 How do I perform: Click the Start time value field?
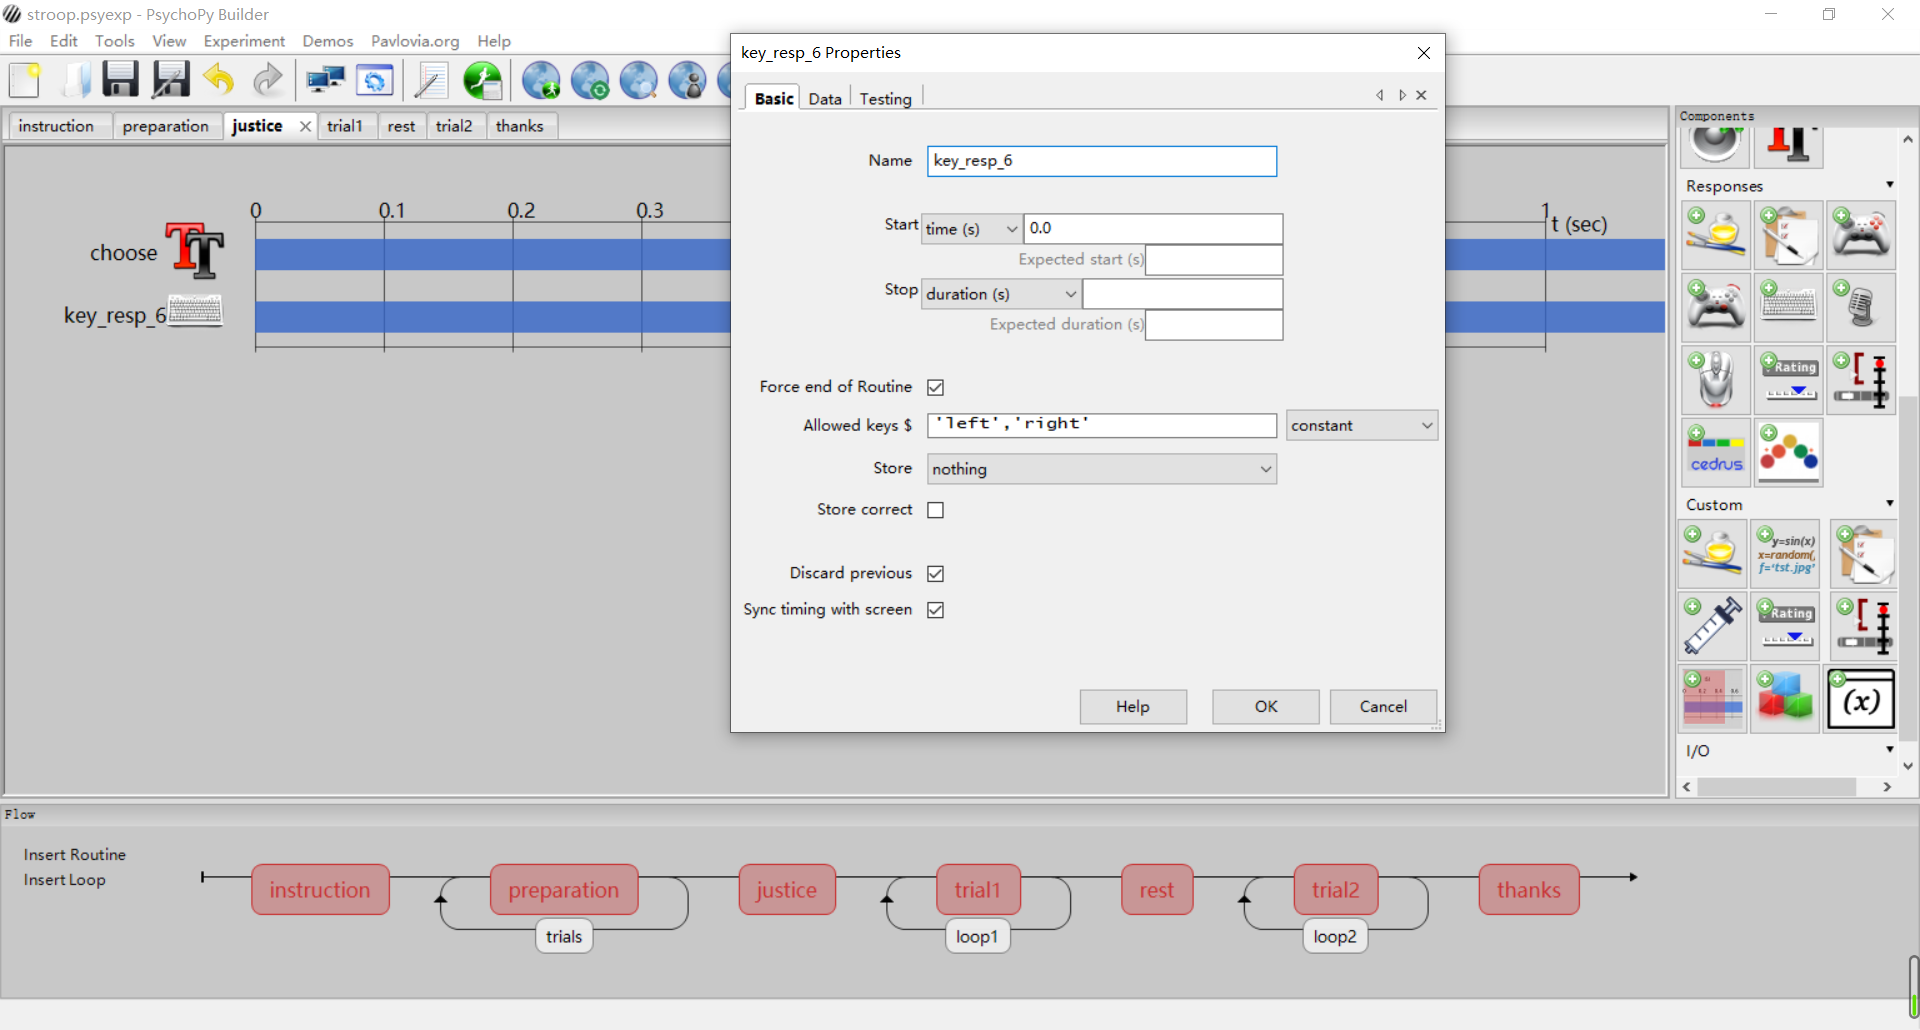coord(1153,228)
